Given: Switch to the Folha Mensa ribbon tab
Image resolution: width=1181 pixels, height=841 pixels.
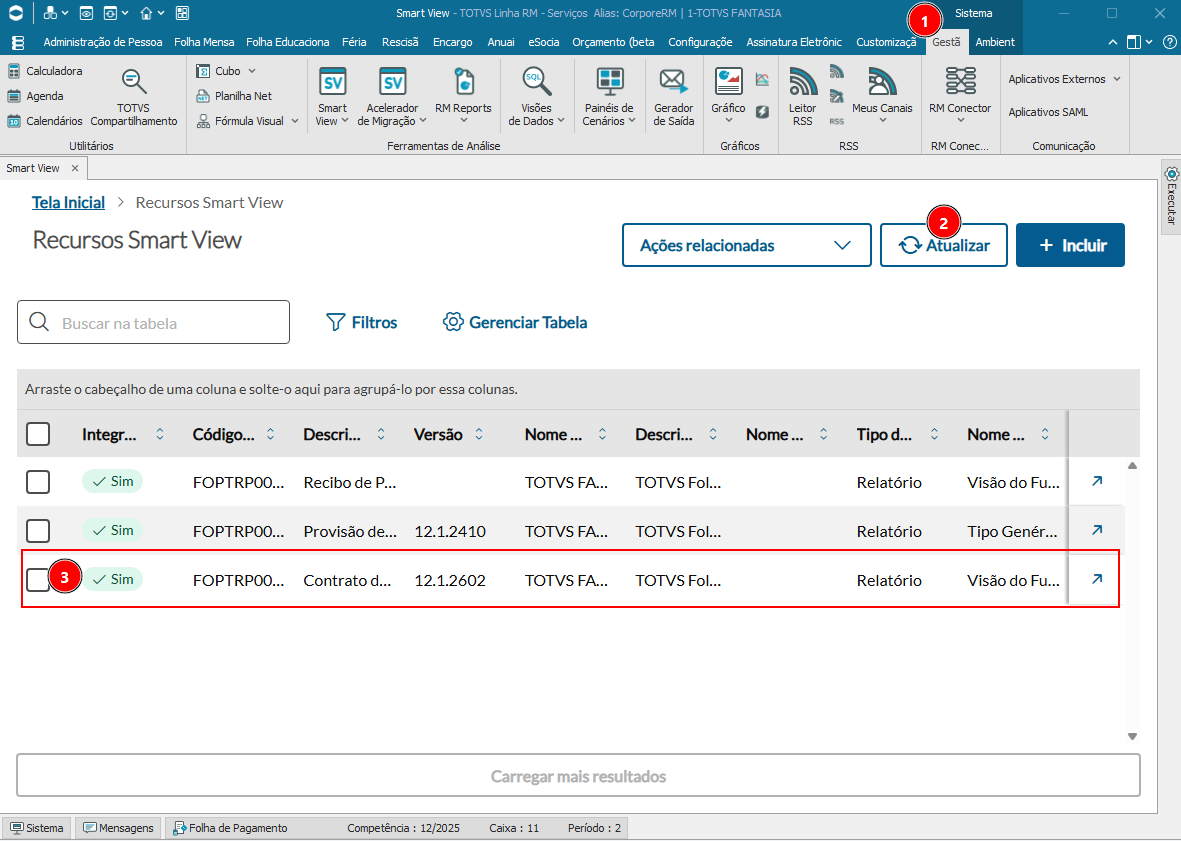Looking at the screenshot, I should (x=204, y=42).
